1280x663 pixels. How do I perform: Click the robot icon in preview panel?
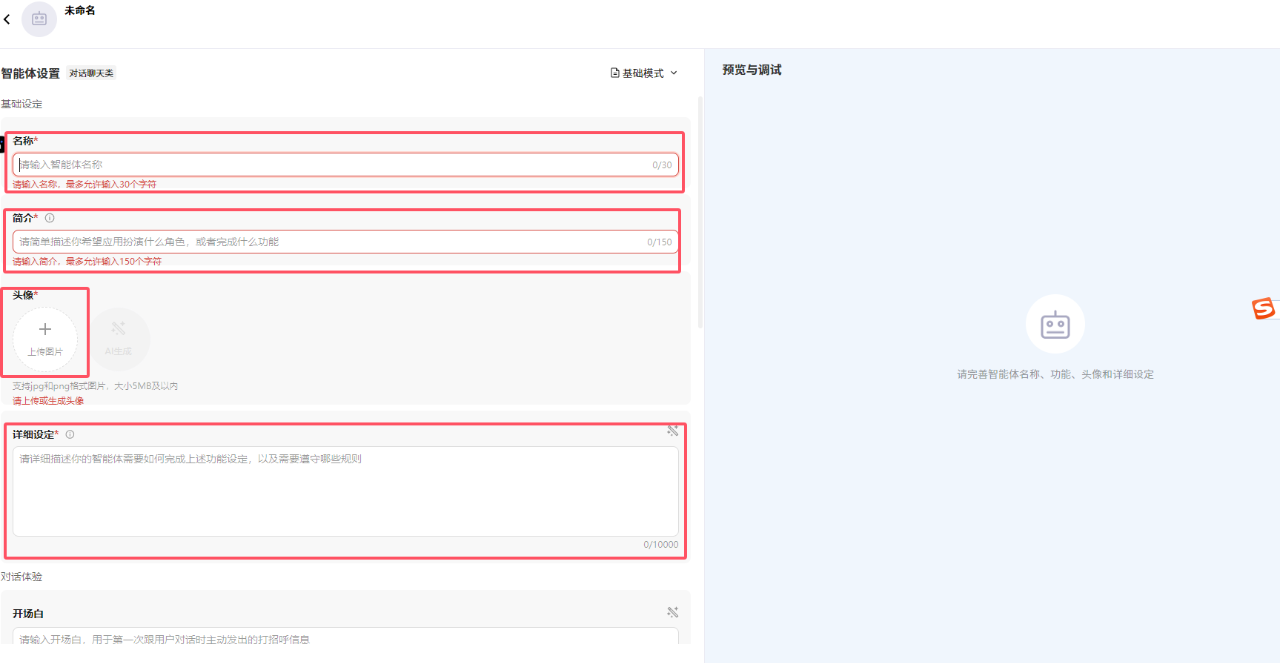(1055, 324)
